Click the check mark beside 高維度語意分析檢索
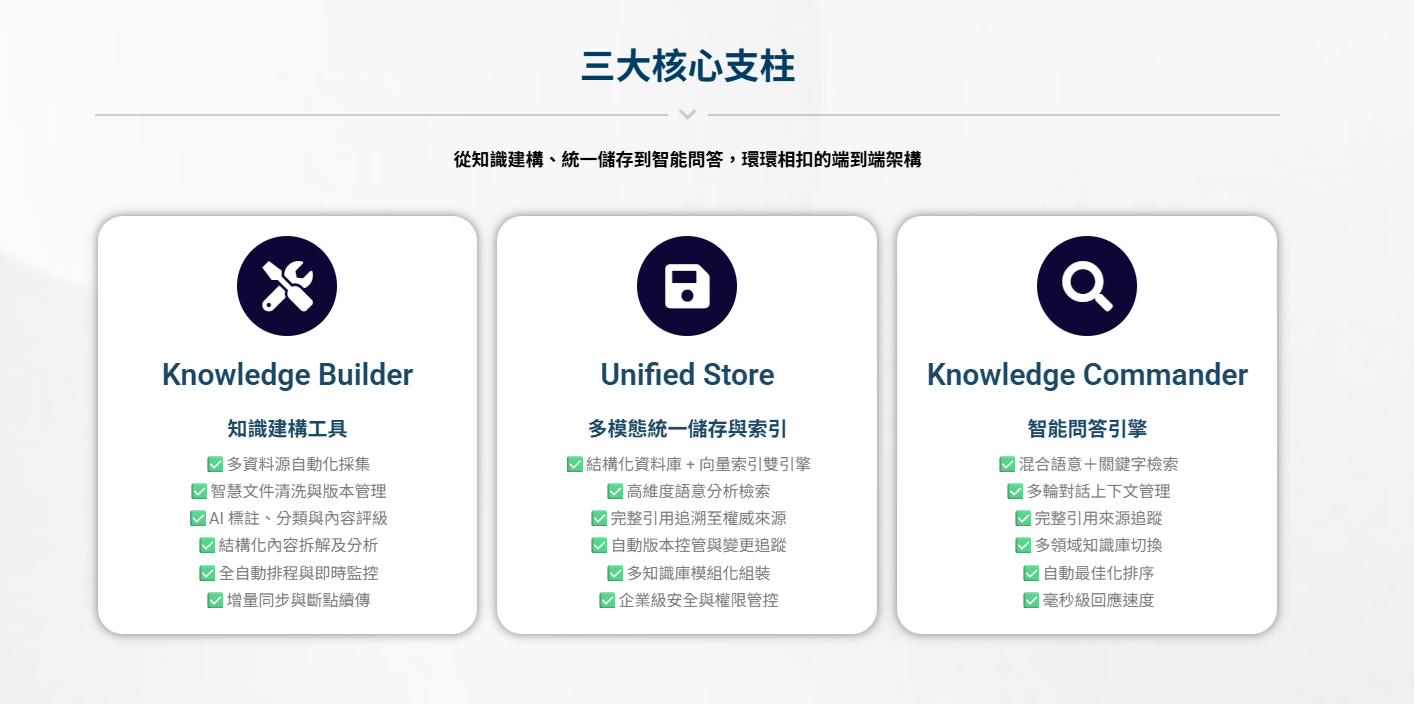The image size is (1414, 704). click(615, 491)
